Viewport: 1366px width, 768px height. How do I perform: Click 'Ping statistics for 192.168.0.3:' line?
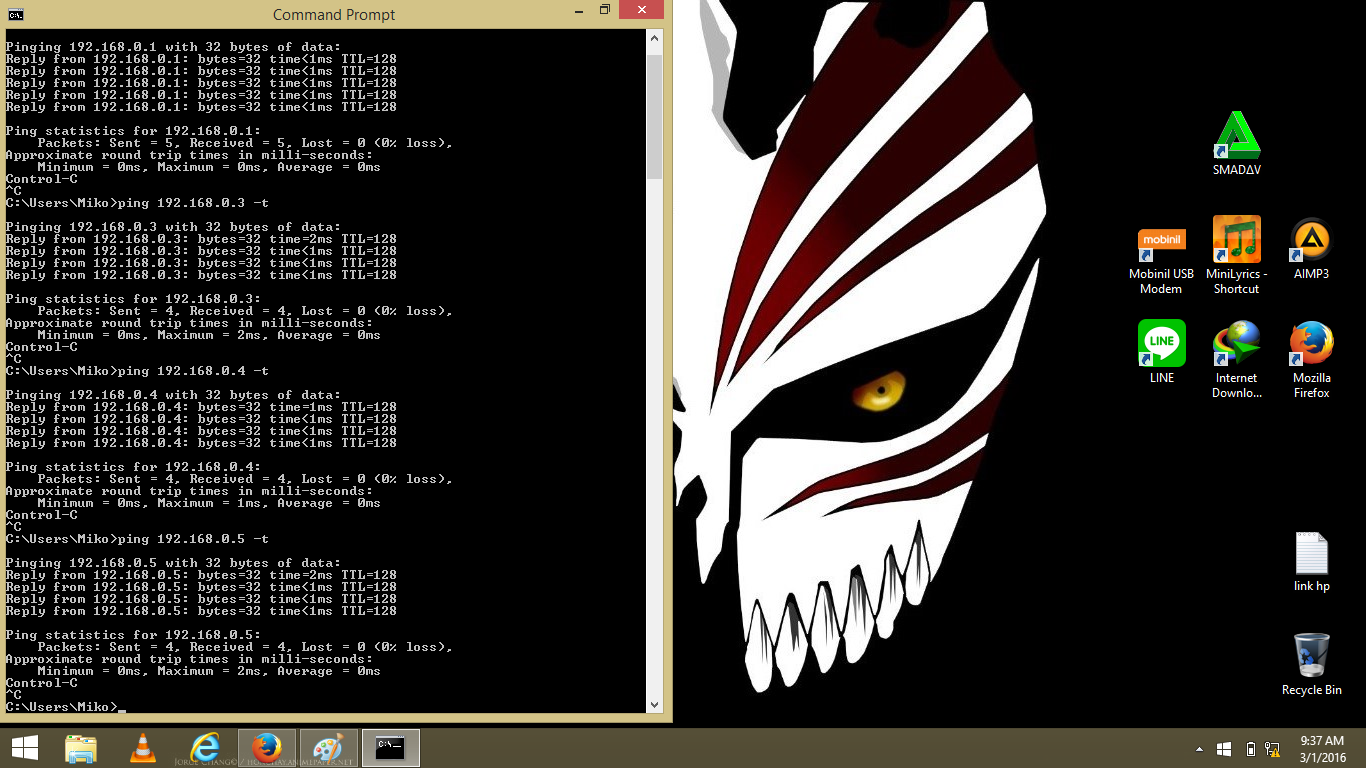pos(133,299)
